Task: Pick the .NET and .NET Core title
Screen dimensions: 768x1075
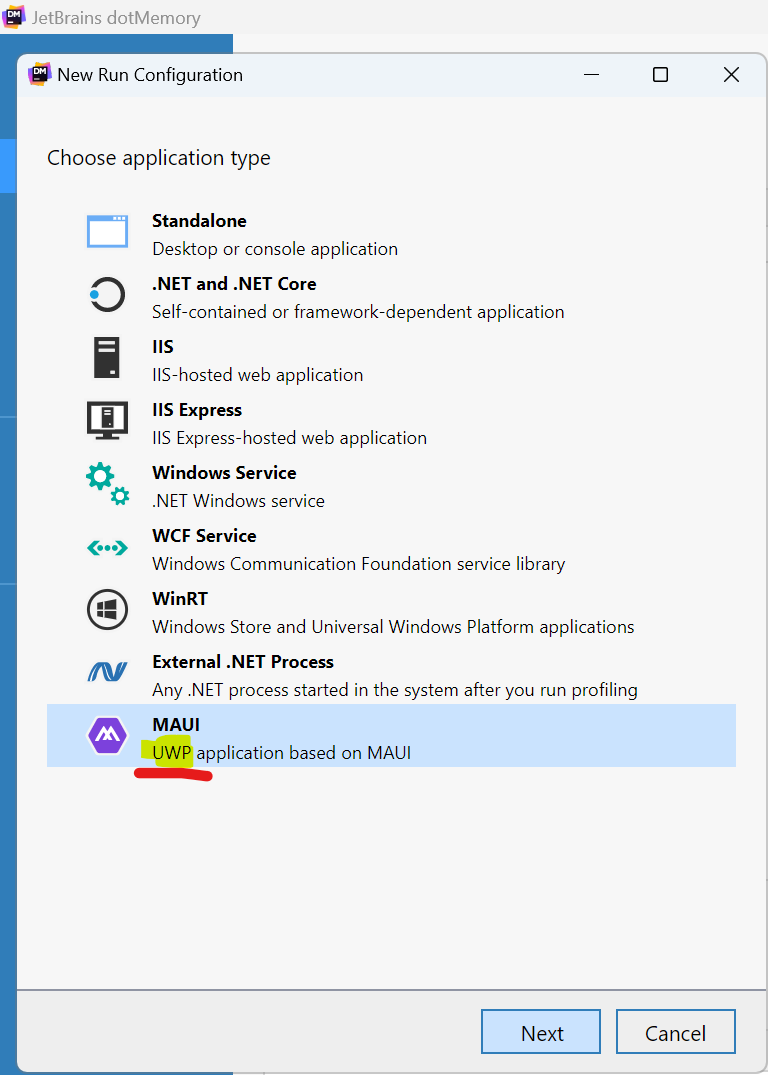Action: click(x=234, y=284)
